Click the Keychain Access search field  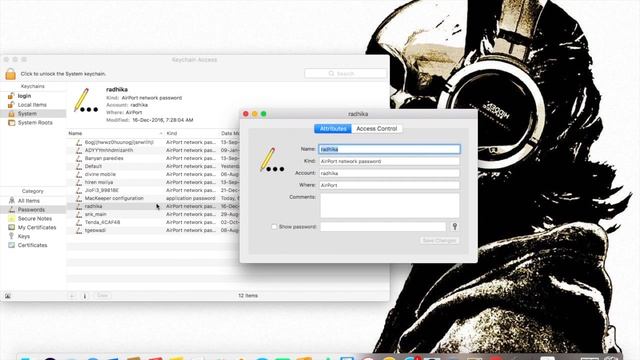(345, 73)
